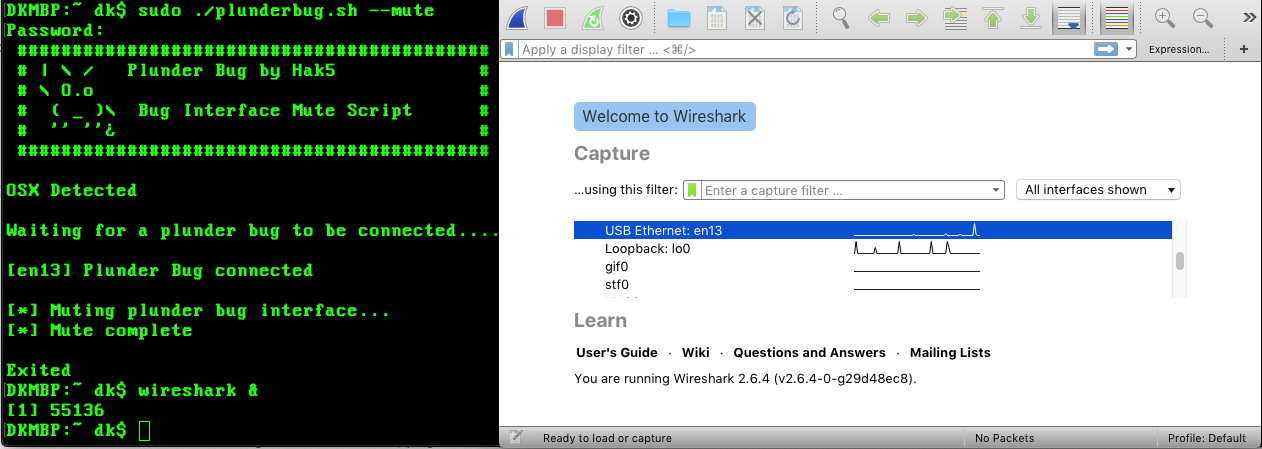Click the display filter input field

pos(805,49)
